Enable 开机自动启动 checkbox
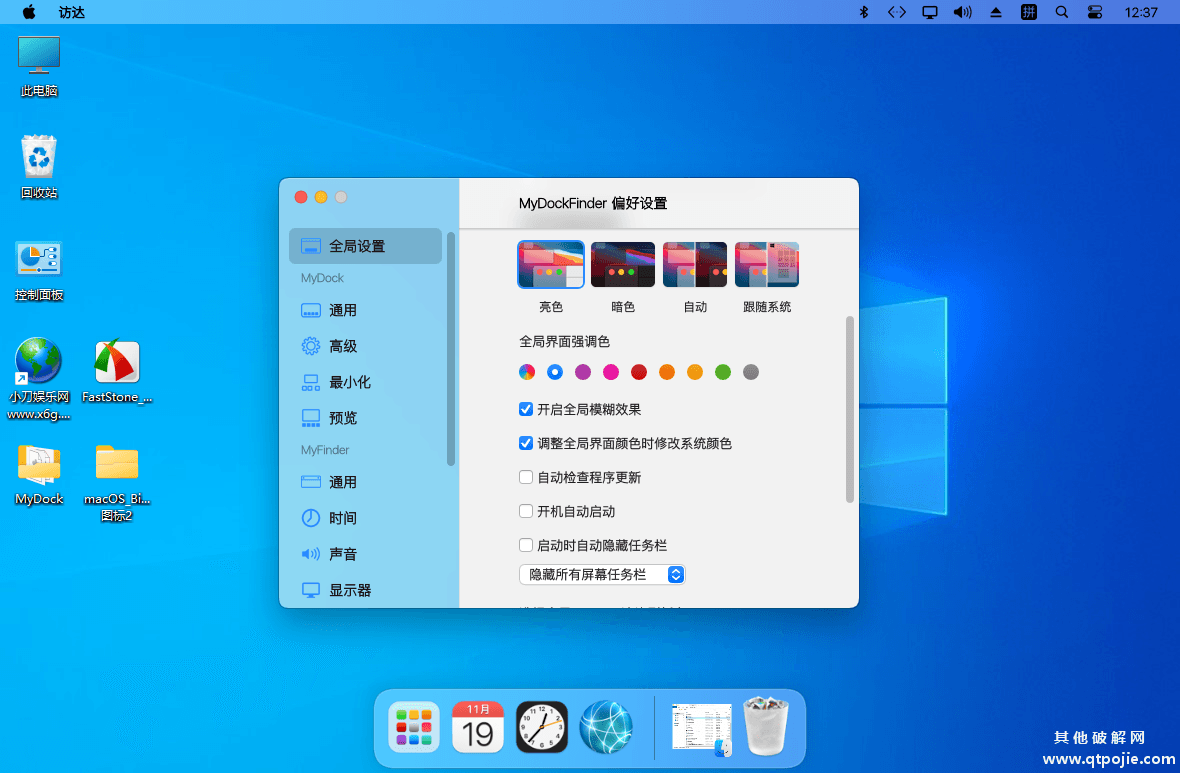Image resolution: width=1180 pixels, height=773 pixels. (x=526, y=511)
